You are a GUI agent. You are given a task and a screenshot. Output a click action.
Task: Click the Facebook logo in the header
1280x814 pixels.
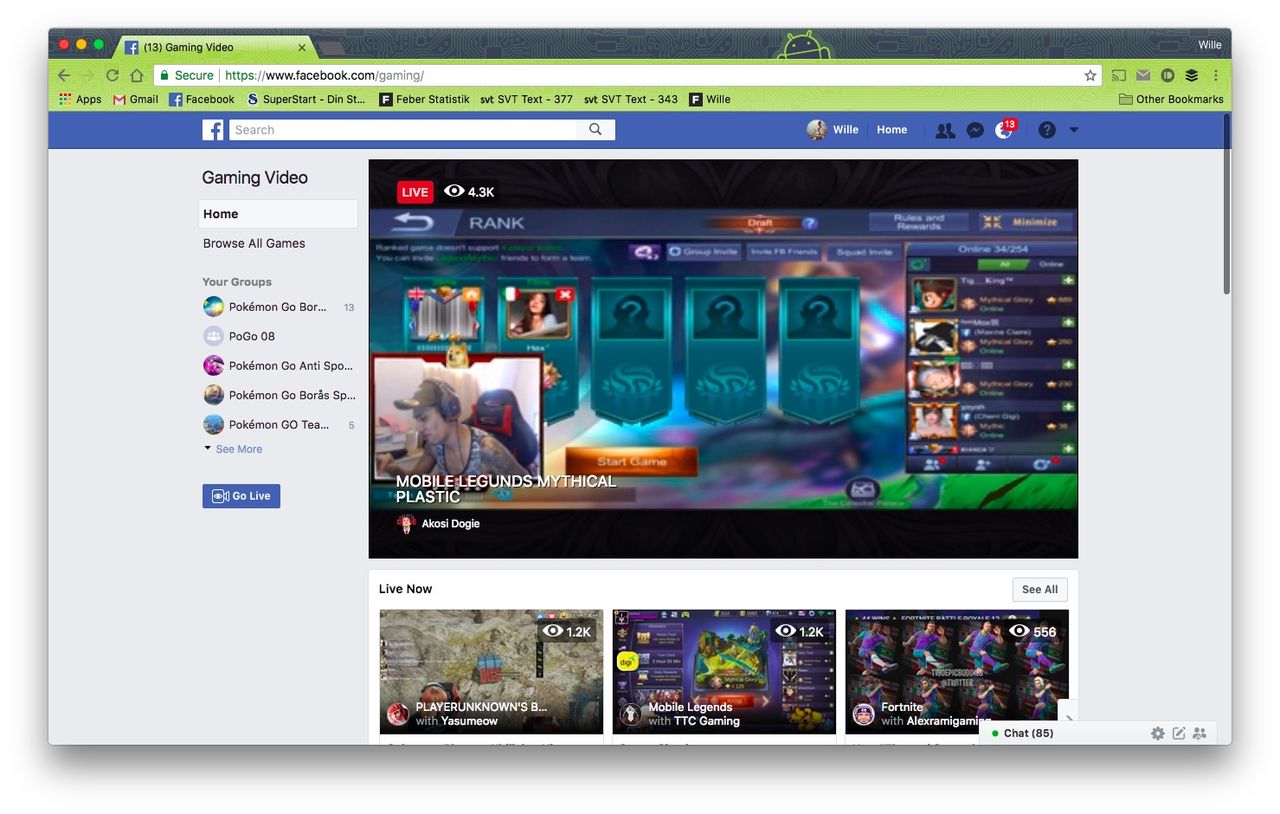click(212, 130)
